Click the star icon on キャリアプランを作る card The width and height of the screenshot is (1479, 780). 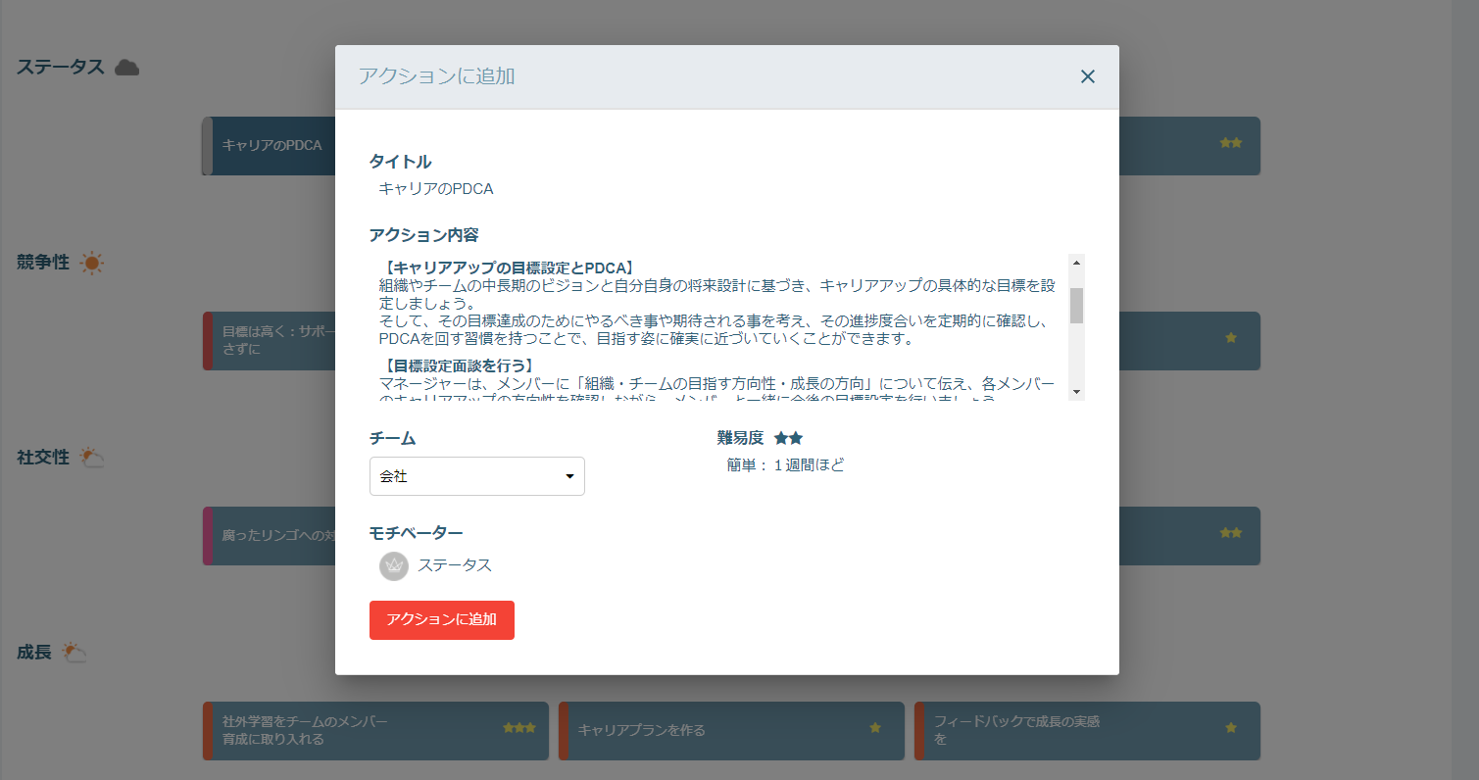pyautogui.click(x=875, y=728)
